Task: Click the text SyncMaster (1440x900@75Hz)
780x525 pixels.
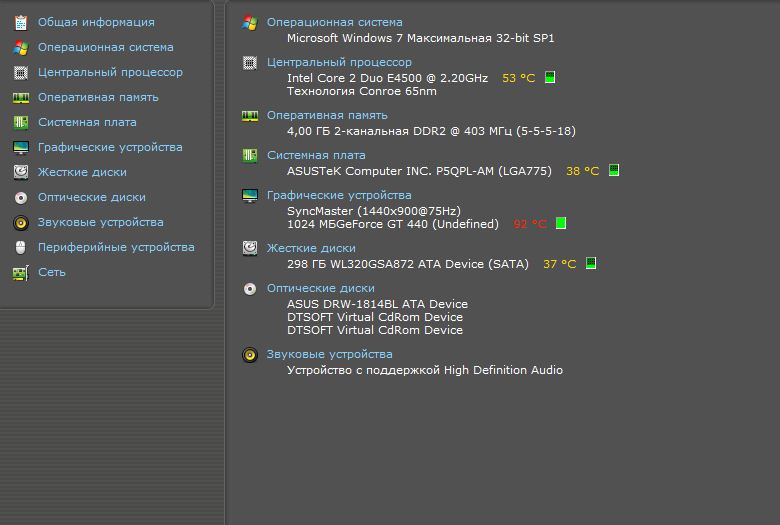Action: pos(374,211)
